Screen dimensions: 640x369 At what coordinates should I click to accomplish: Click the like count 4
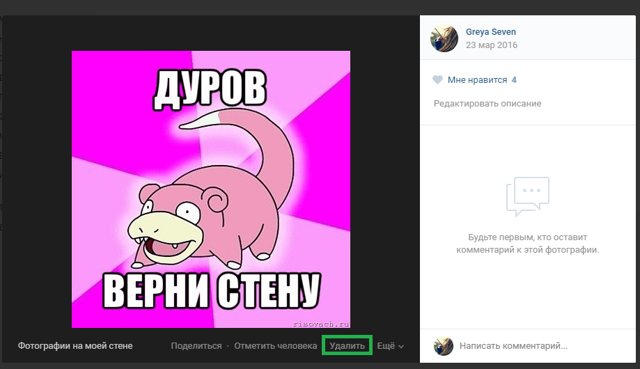pyautogui.click(x=514, y=80)
